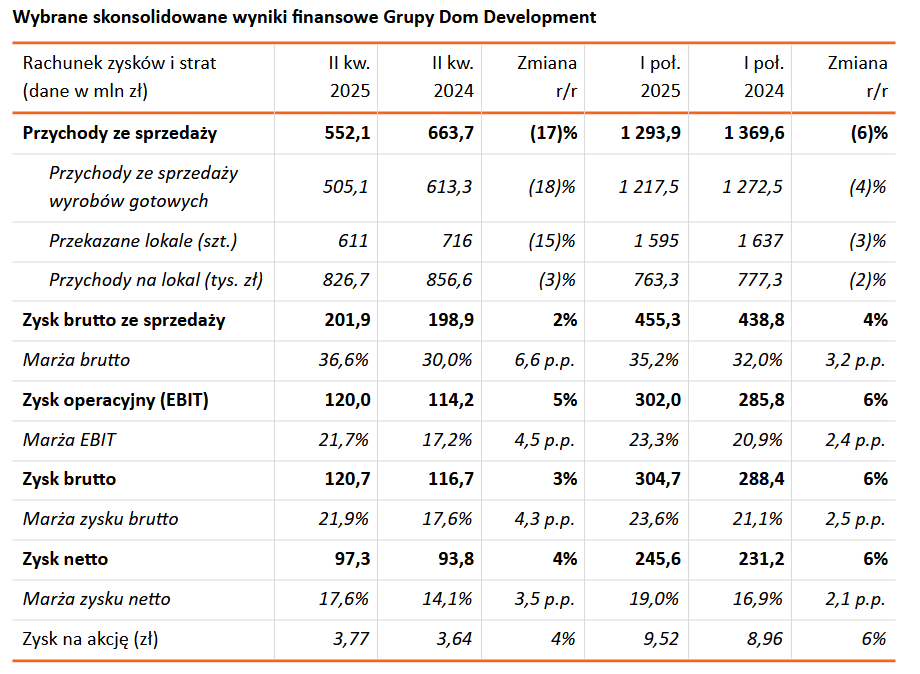Image resolution: width=920 pixels, height=674 pixels.
Task: Select the 36,6% gross margin value
Action: tap(345, 360)
